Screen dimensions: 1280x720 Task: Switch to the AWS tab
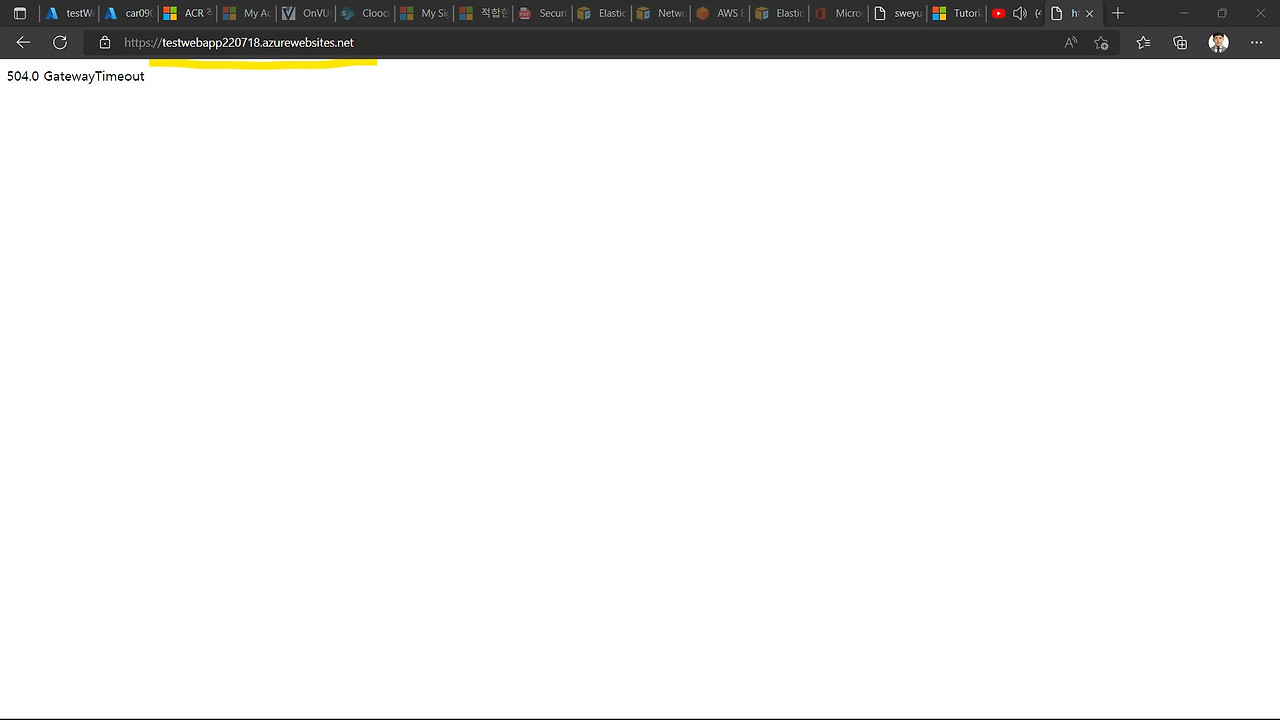(x=719, y=14)
